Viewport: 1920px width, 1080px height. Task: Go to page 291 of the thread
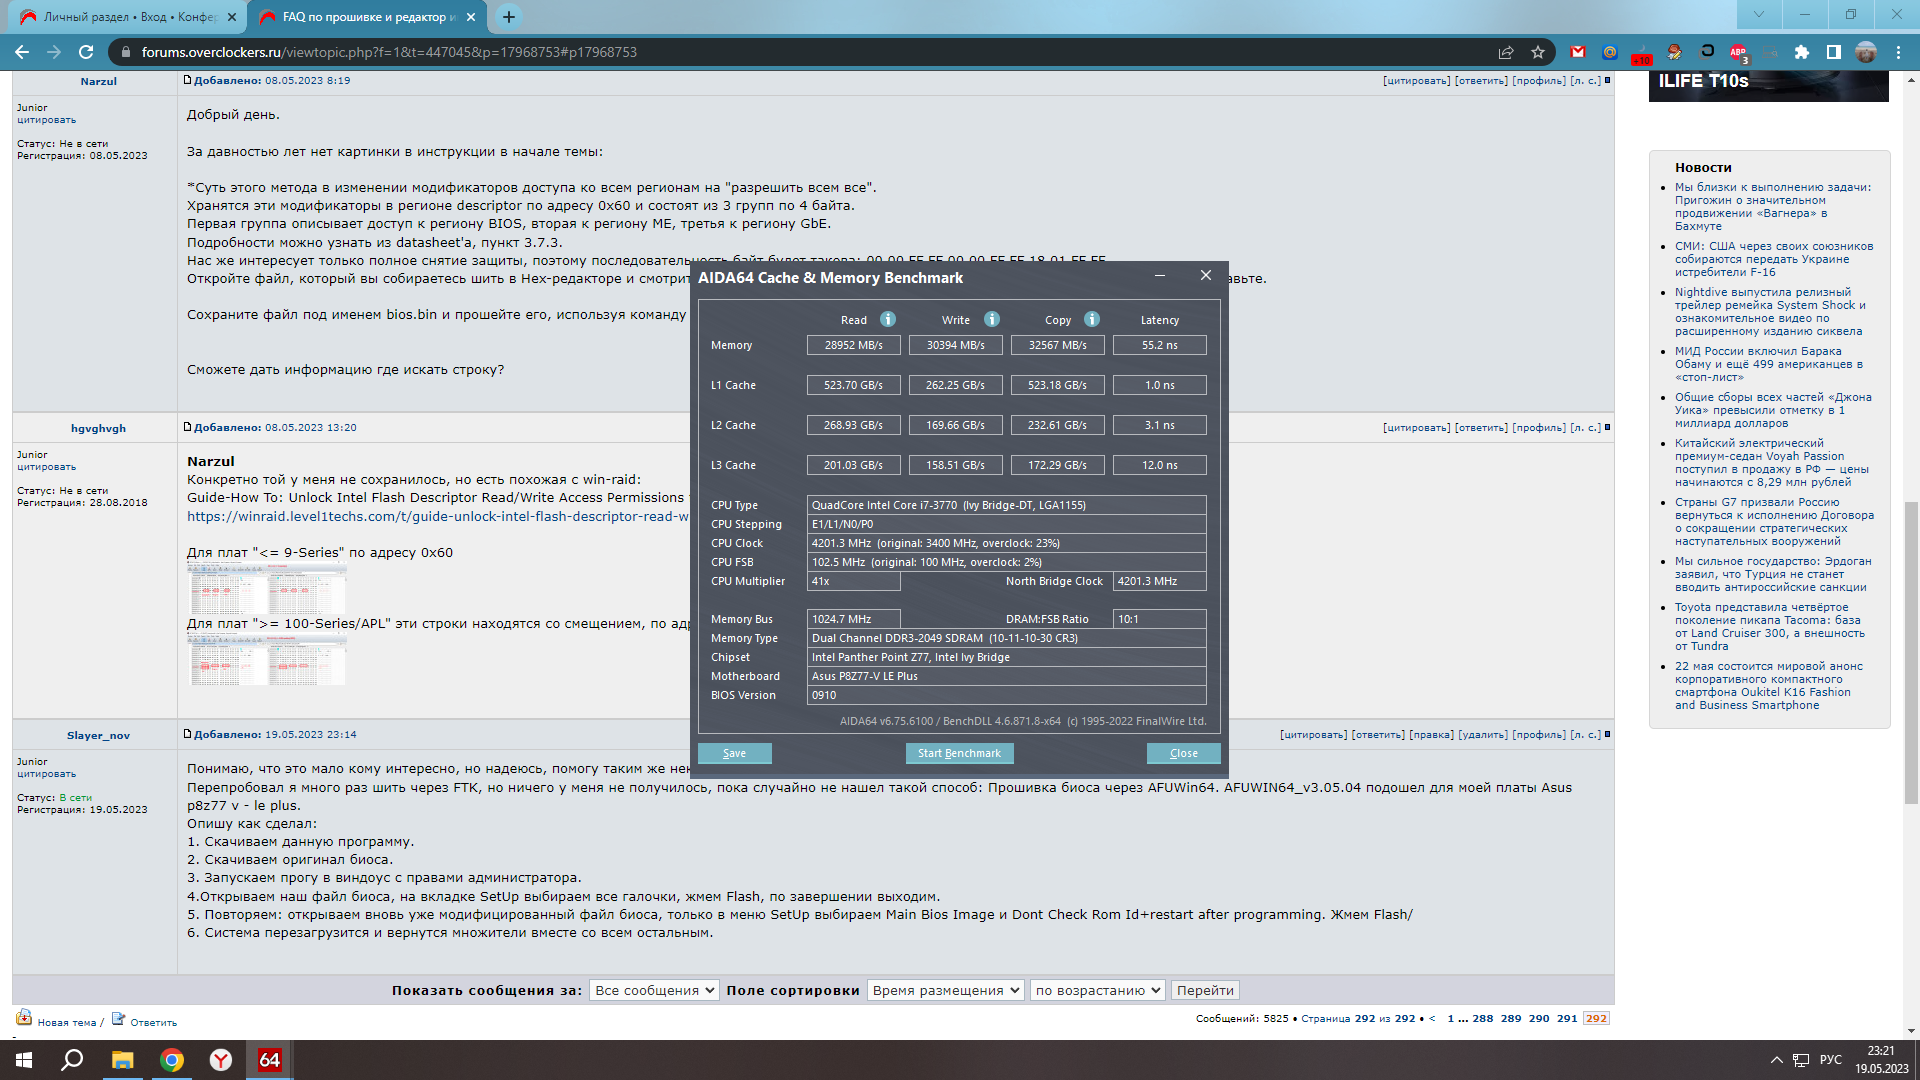(x=1567, y=1018)
